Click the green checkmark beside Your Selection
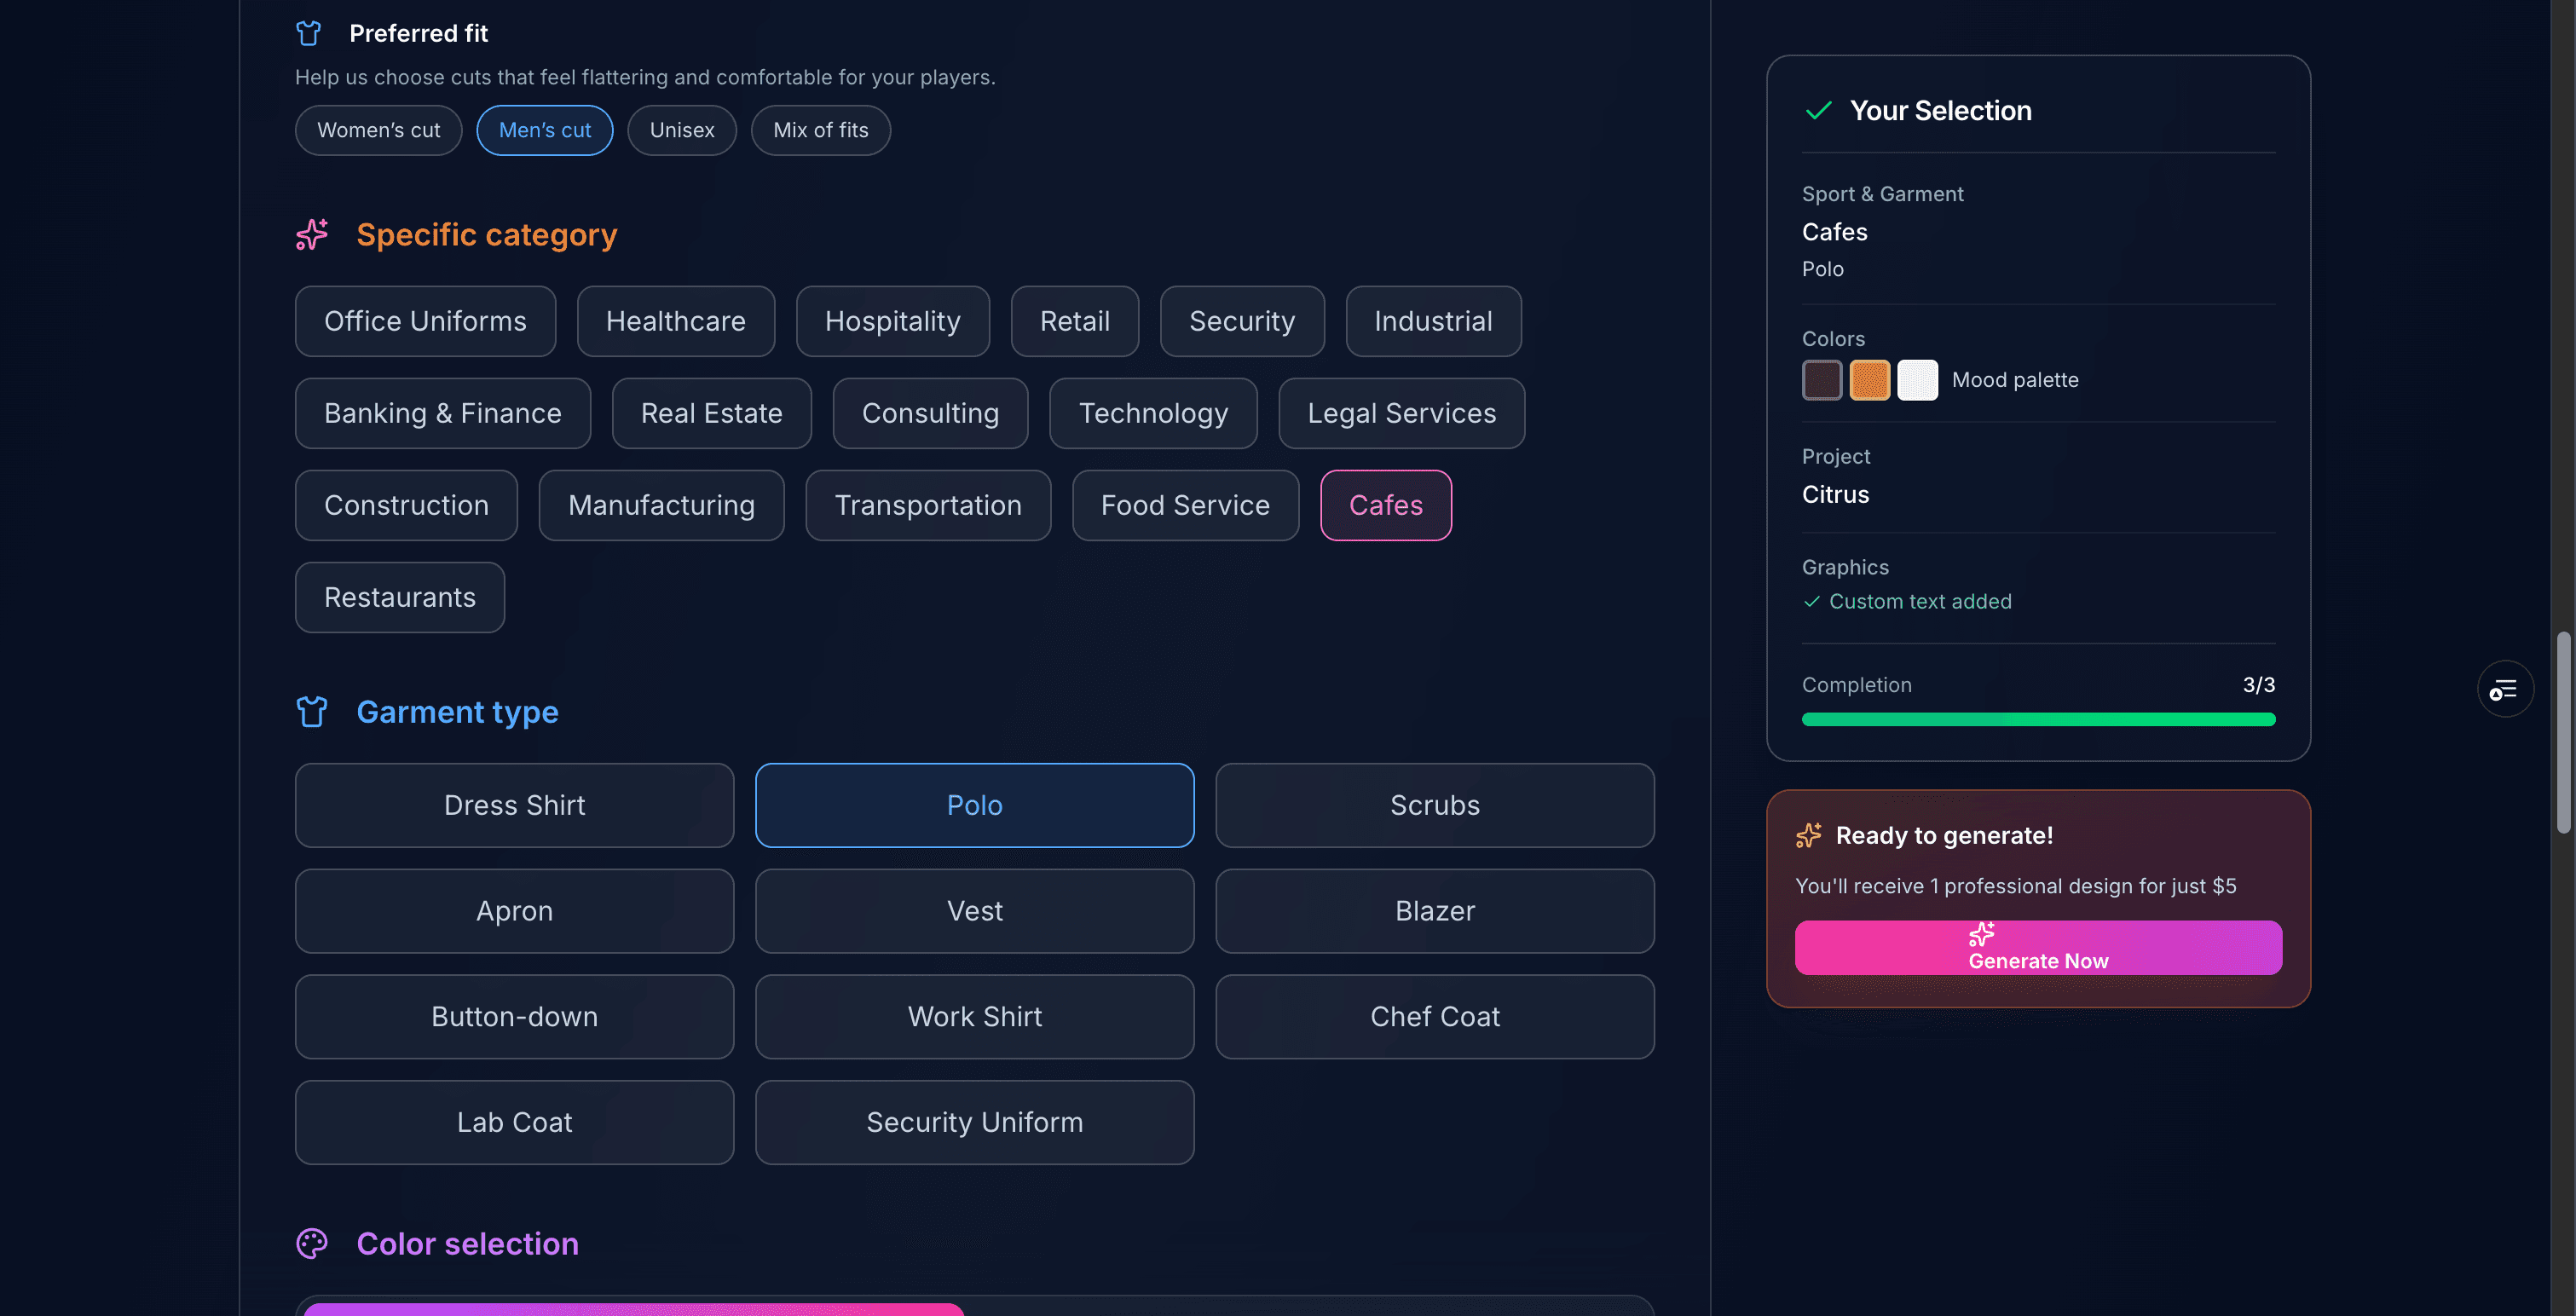The image size is (2576, 1316). point(1820,111)
